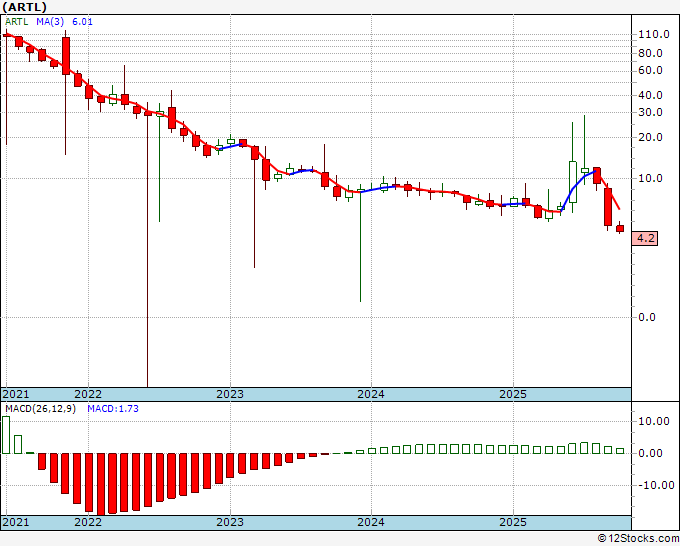The width and height of the screenshot is (680, 546).
Task: Open the 12Stocks.com copyright link
Action: pos(638,538)
